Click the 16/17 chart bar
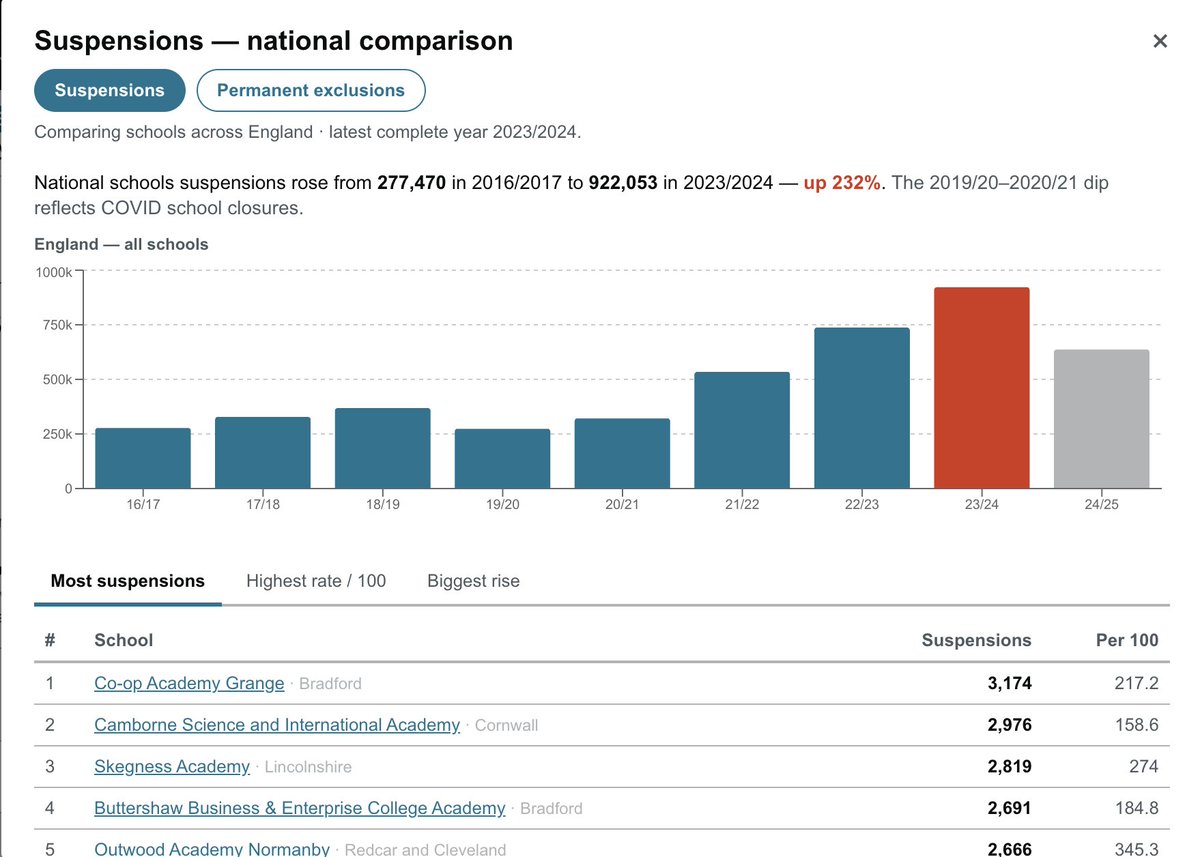1200x857 pixels. click(143, 458)
